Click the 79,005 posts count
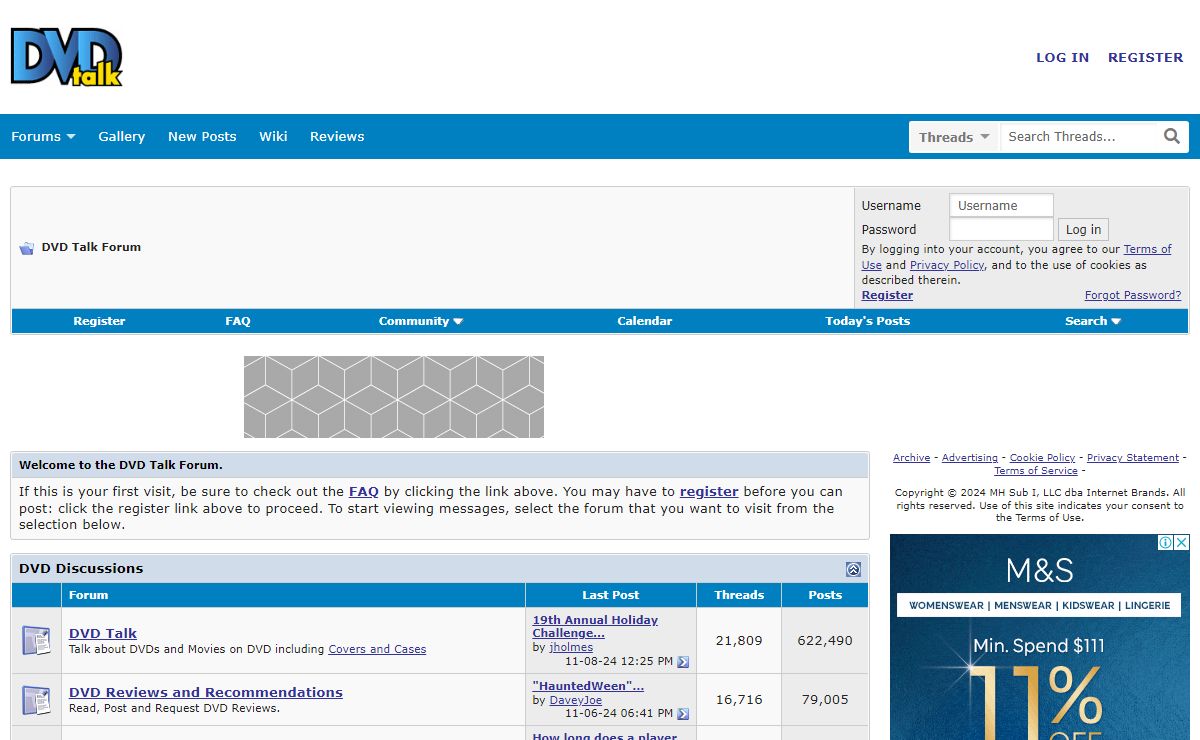 (x=825, y=700)
